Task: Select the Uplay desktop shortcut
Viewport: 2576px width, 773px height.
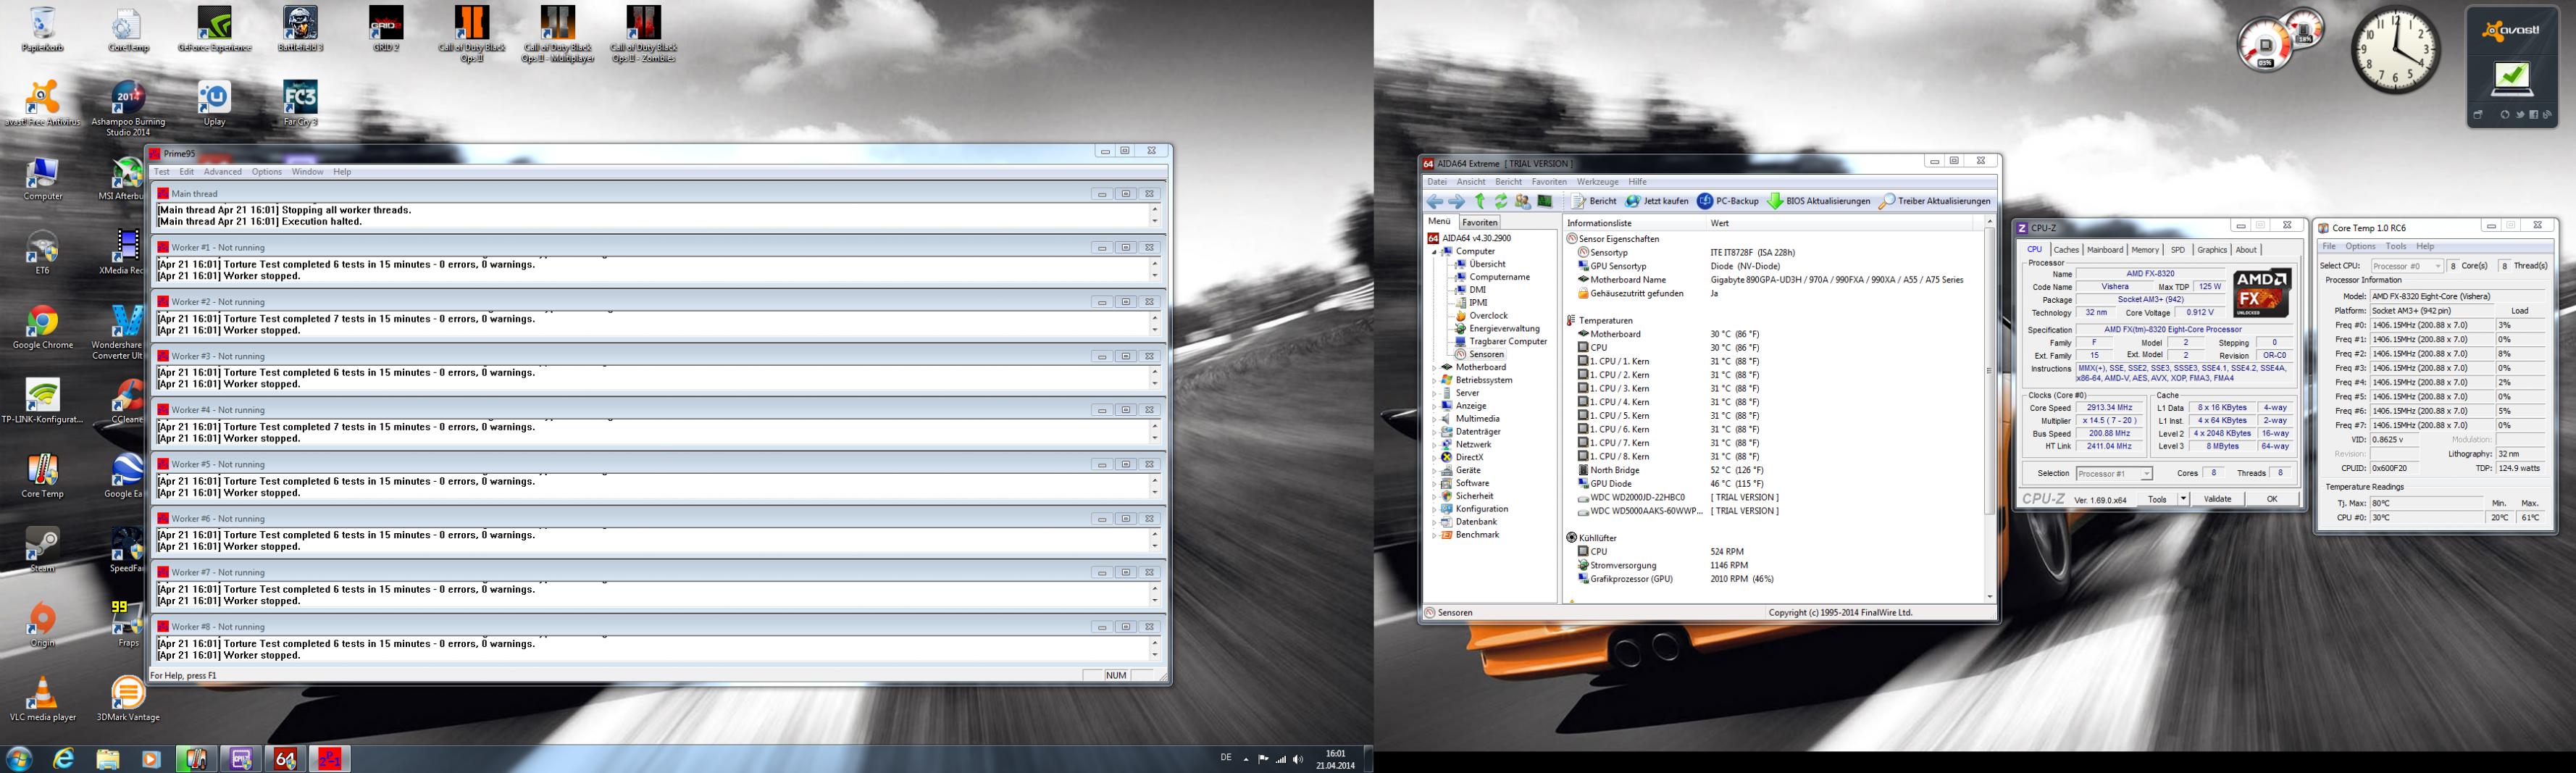Action: tap(214, 104)
